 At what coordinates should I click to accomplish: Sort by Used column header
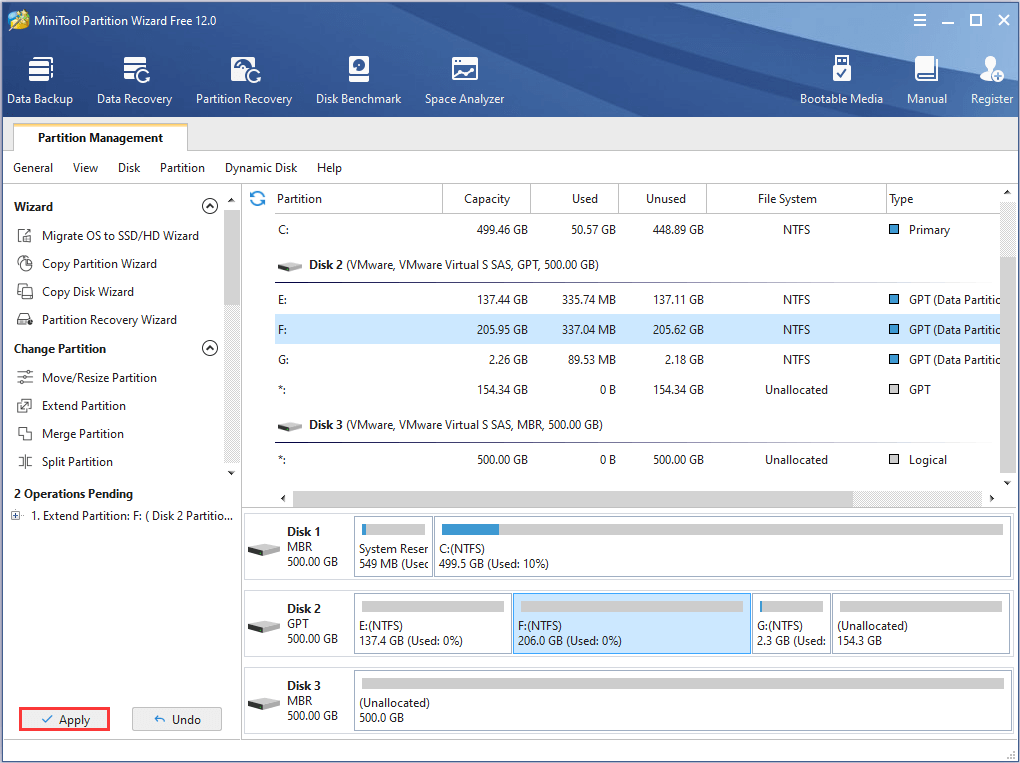[574, 198]
